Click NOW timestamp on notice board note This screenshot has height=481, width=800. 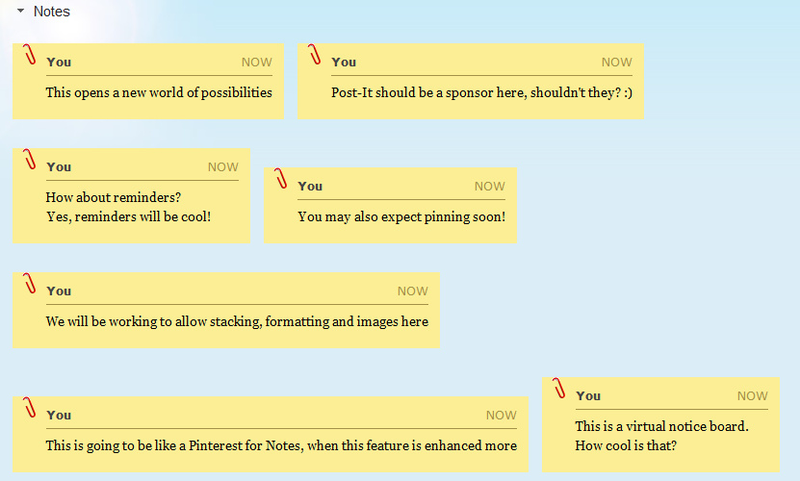click(752, 396)
